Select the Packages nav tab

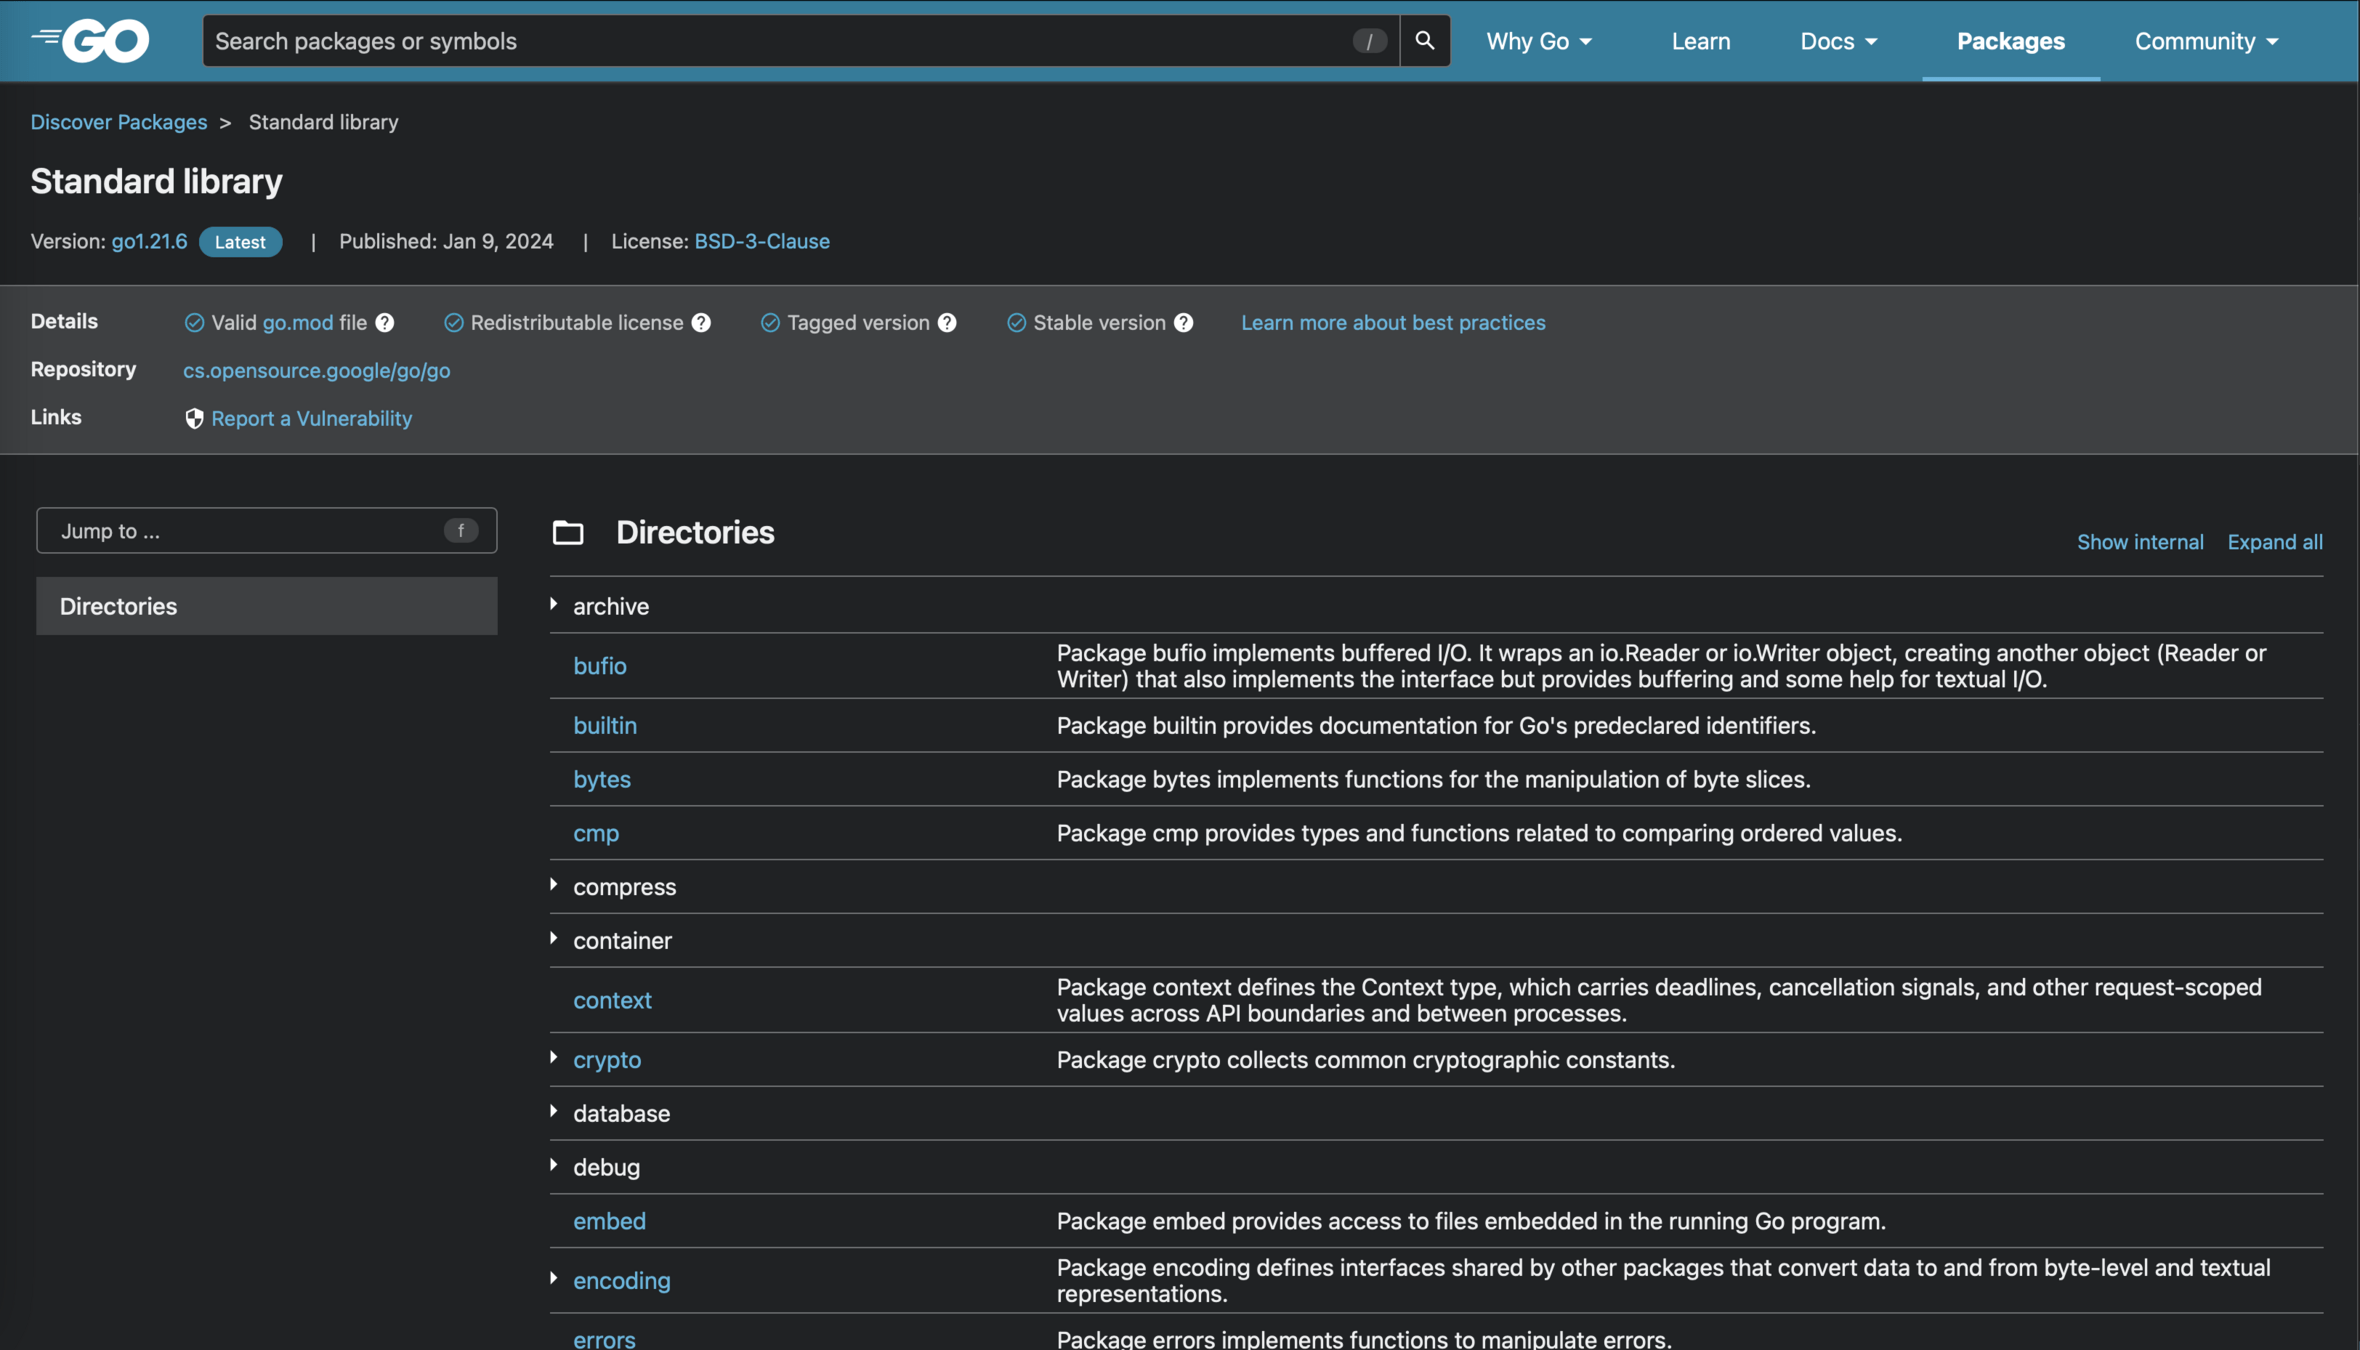click(2010, 41)
